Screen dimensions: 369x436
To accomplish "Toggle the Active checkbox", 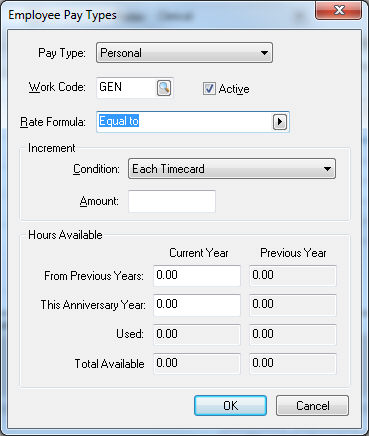I will [209, 89].
